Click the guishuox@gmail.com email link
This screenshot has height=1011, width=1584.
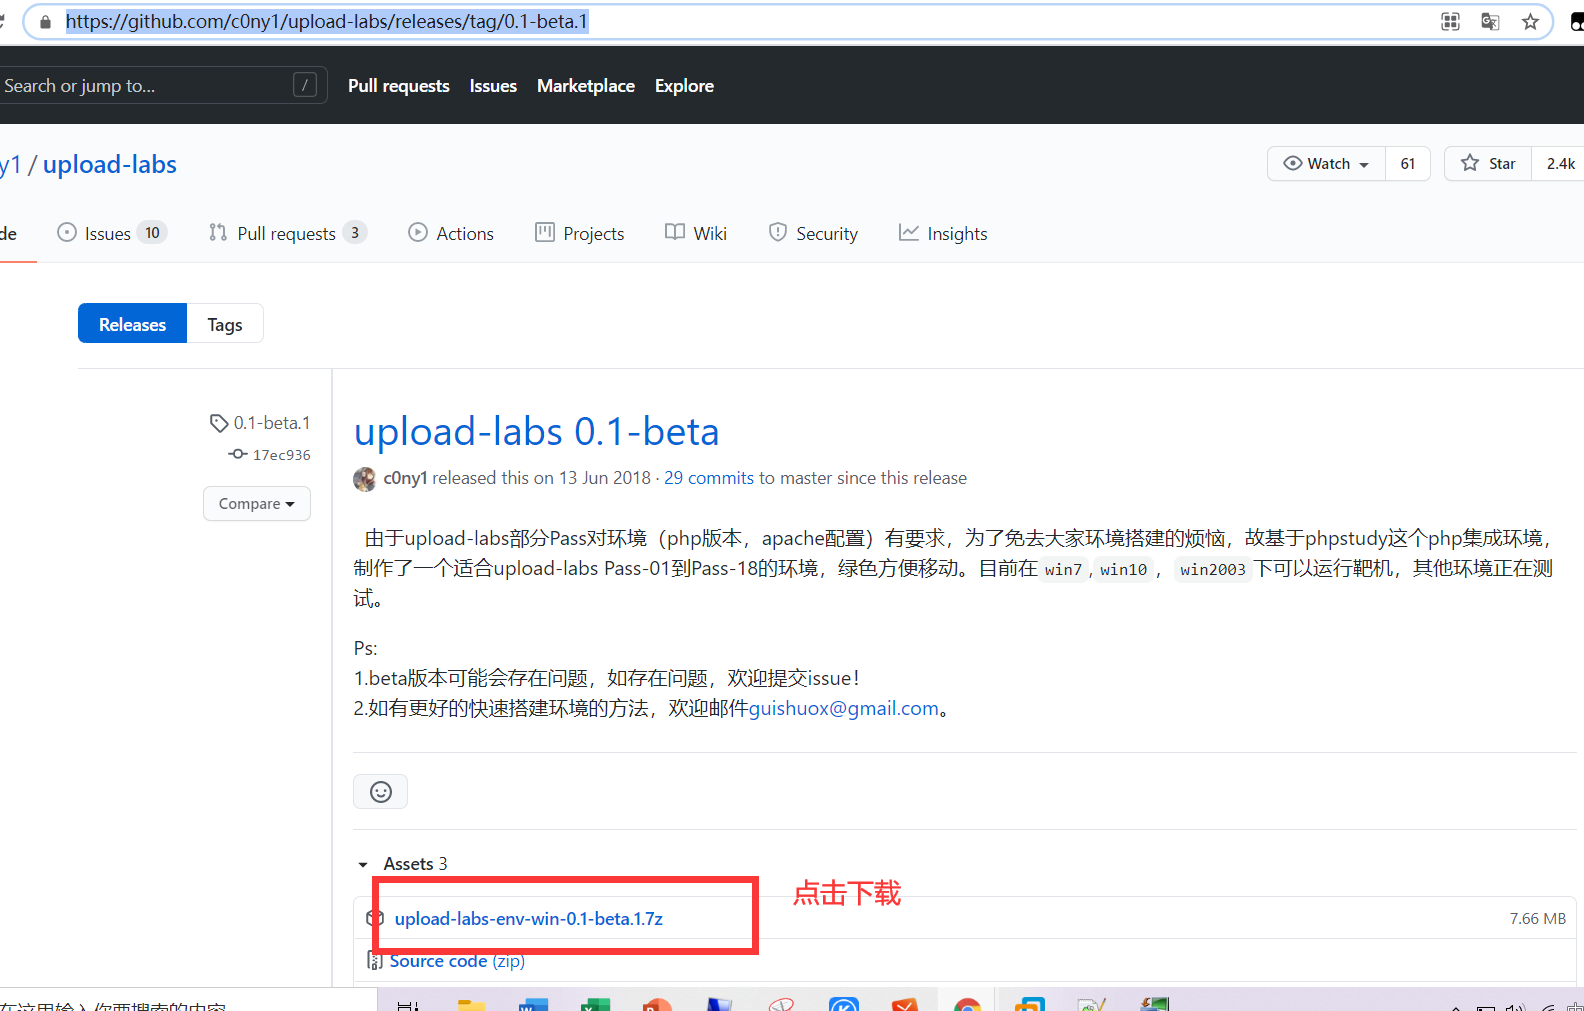(x=843, y=708)
